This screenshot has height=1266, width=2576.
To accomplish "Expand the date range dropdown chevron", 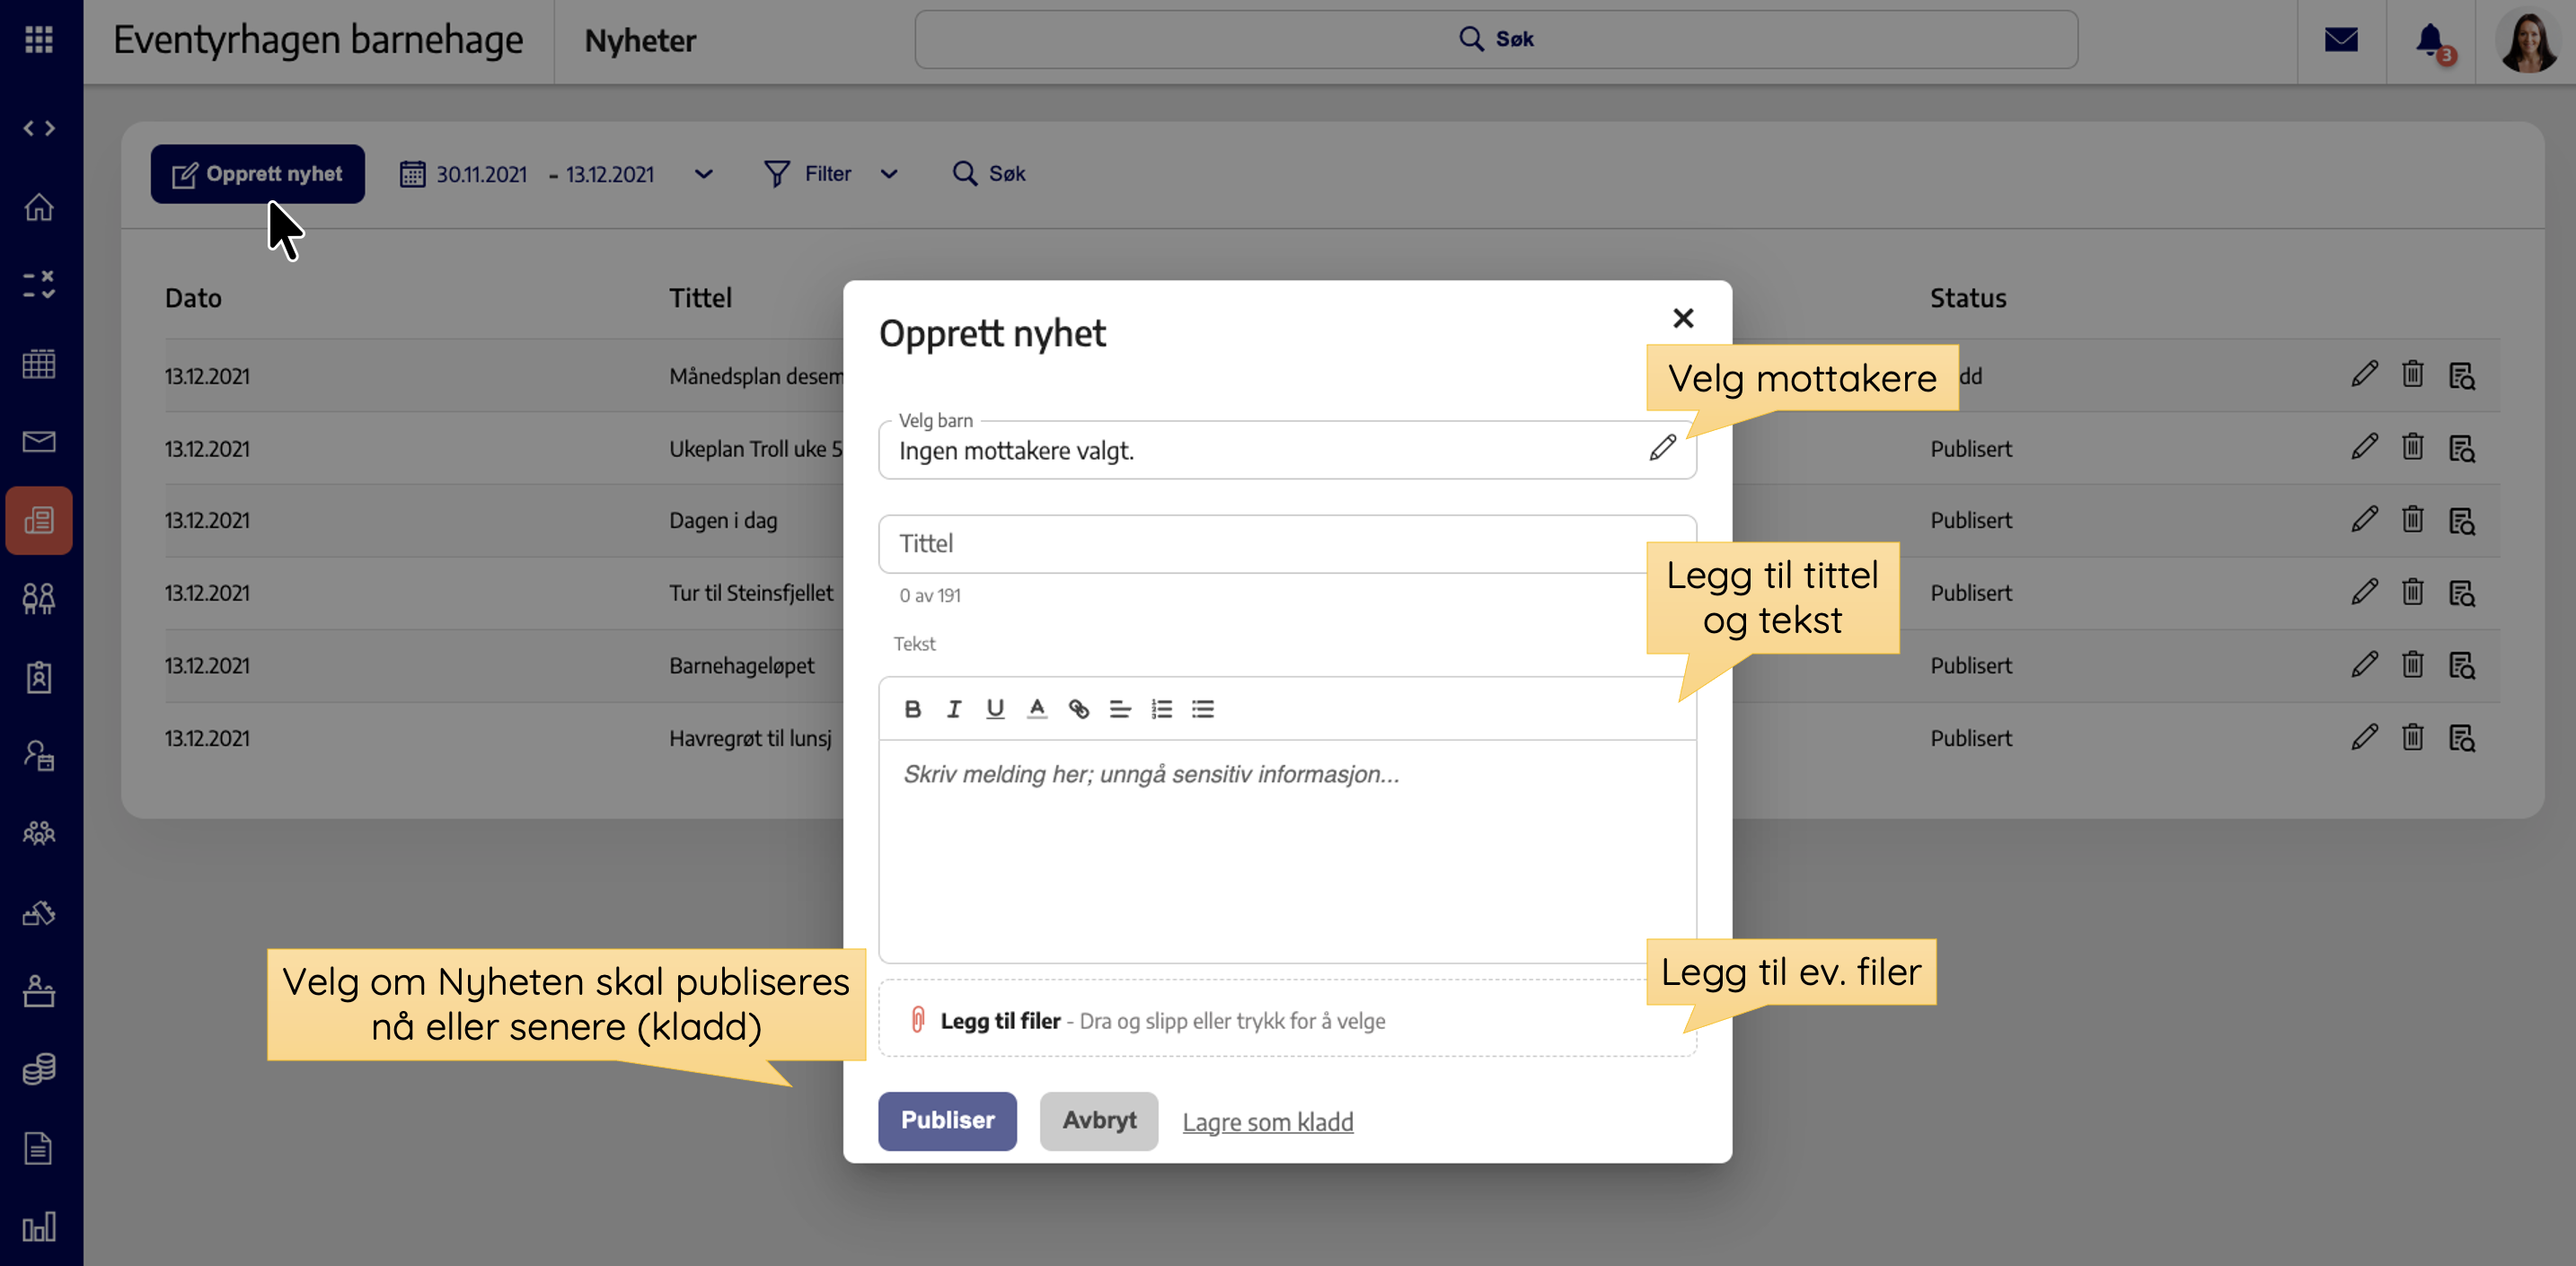I will pyautogui.click(x=704, y=174).
